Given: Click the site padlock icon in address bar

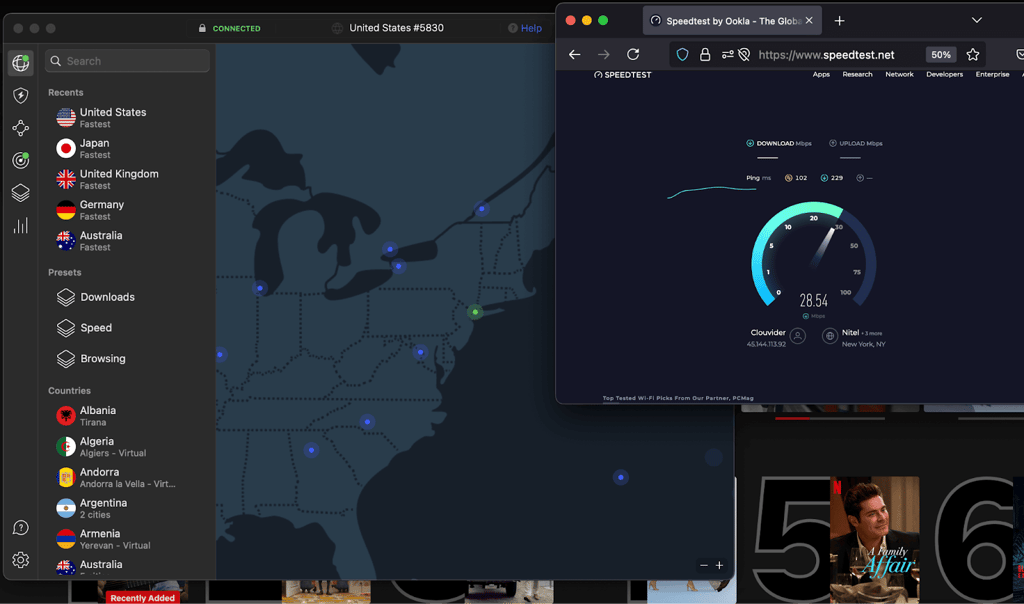Looking at the screenshot, I should (705, 55).
